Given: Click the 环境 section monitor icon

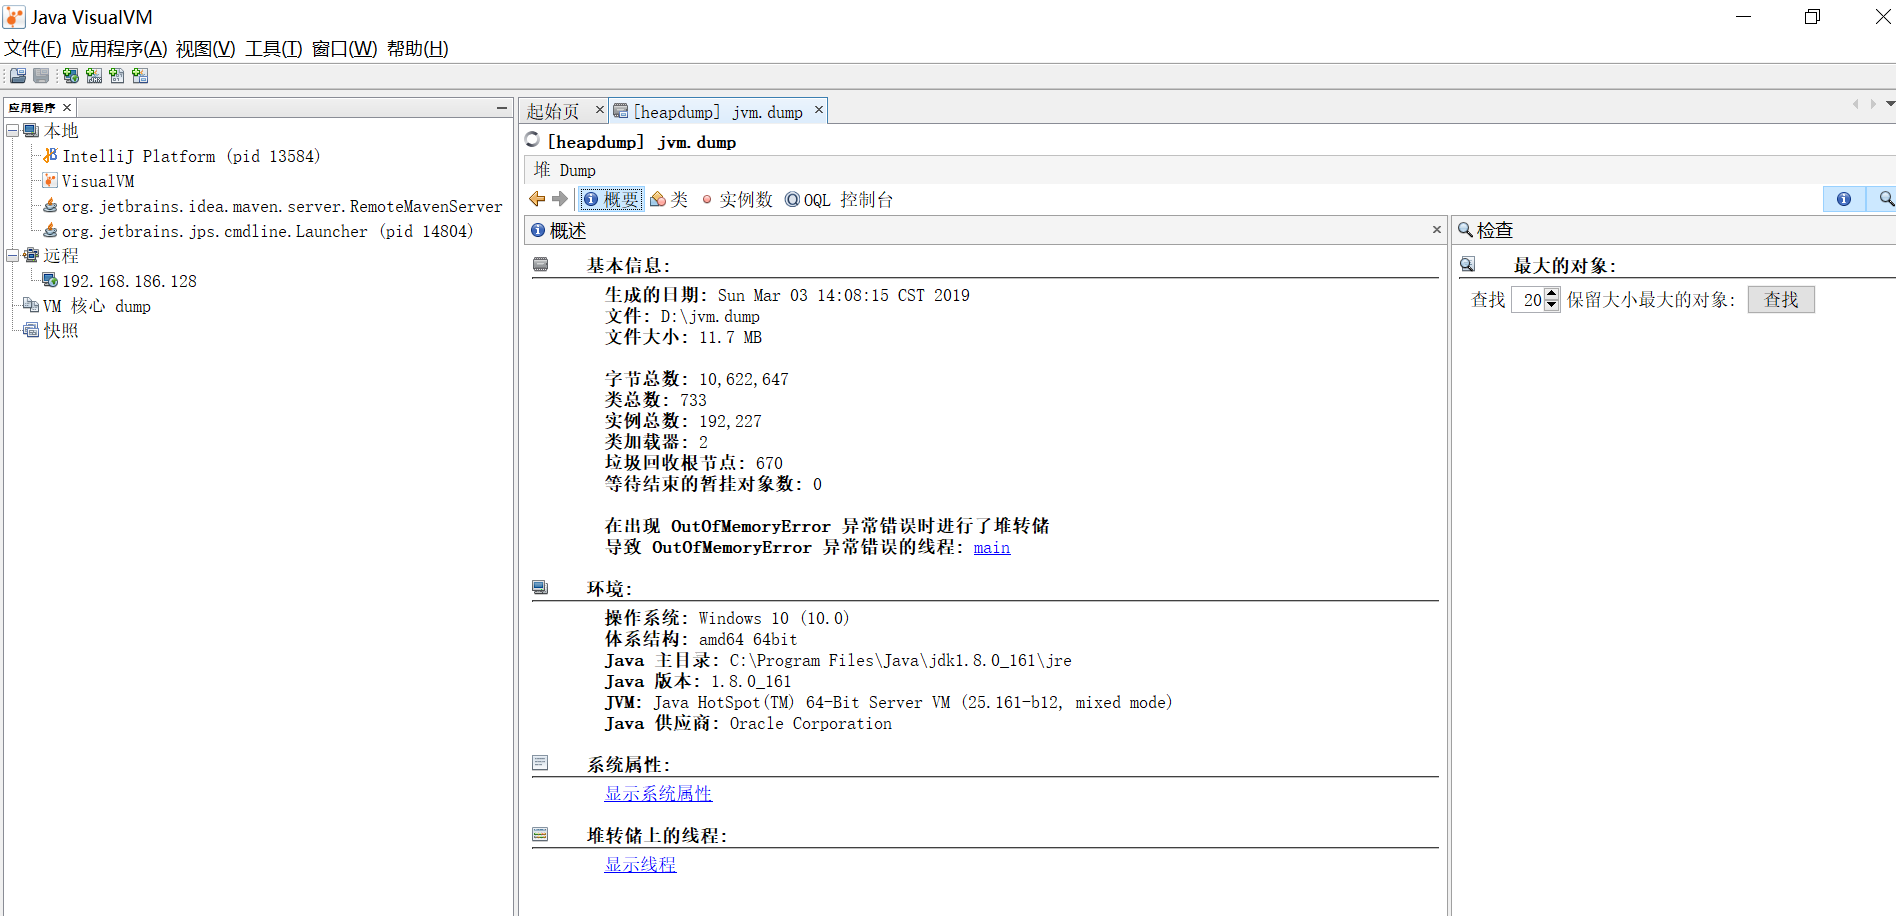Looking at the screenshot, I should (541, 587).
